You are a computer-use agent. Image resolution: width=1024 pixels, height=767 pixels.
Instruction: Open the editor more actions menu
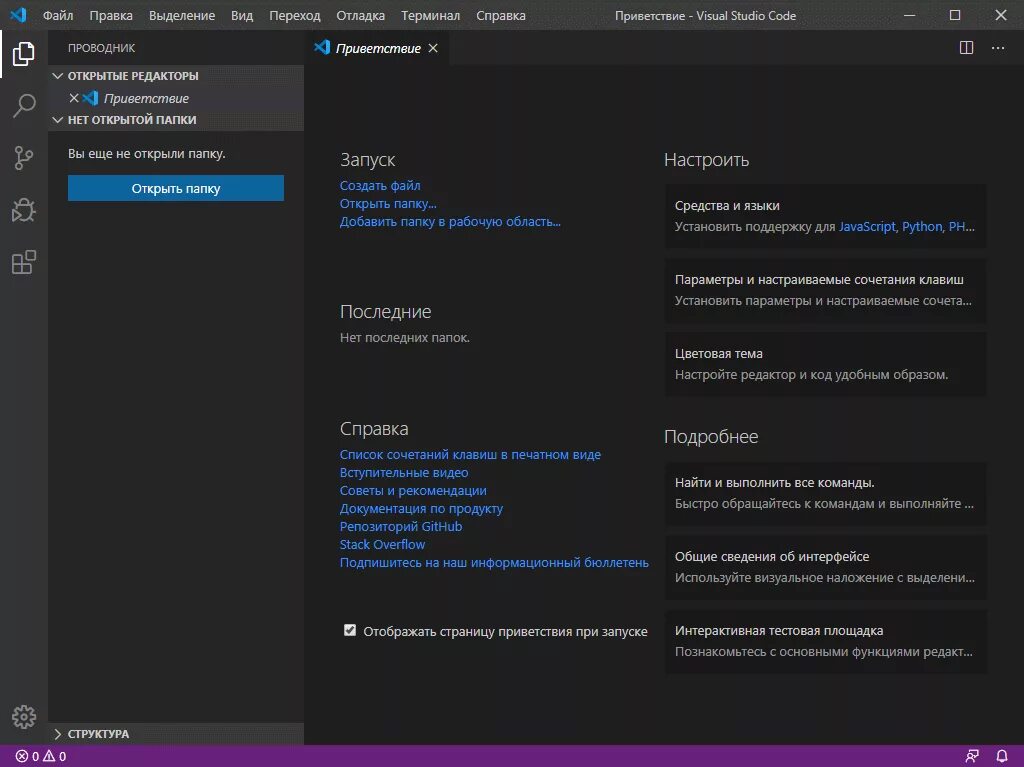pyautogui.click(x=998, y=48)
